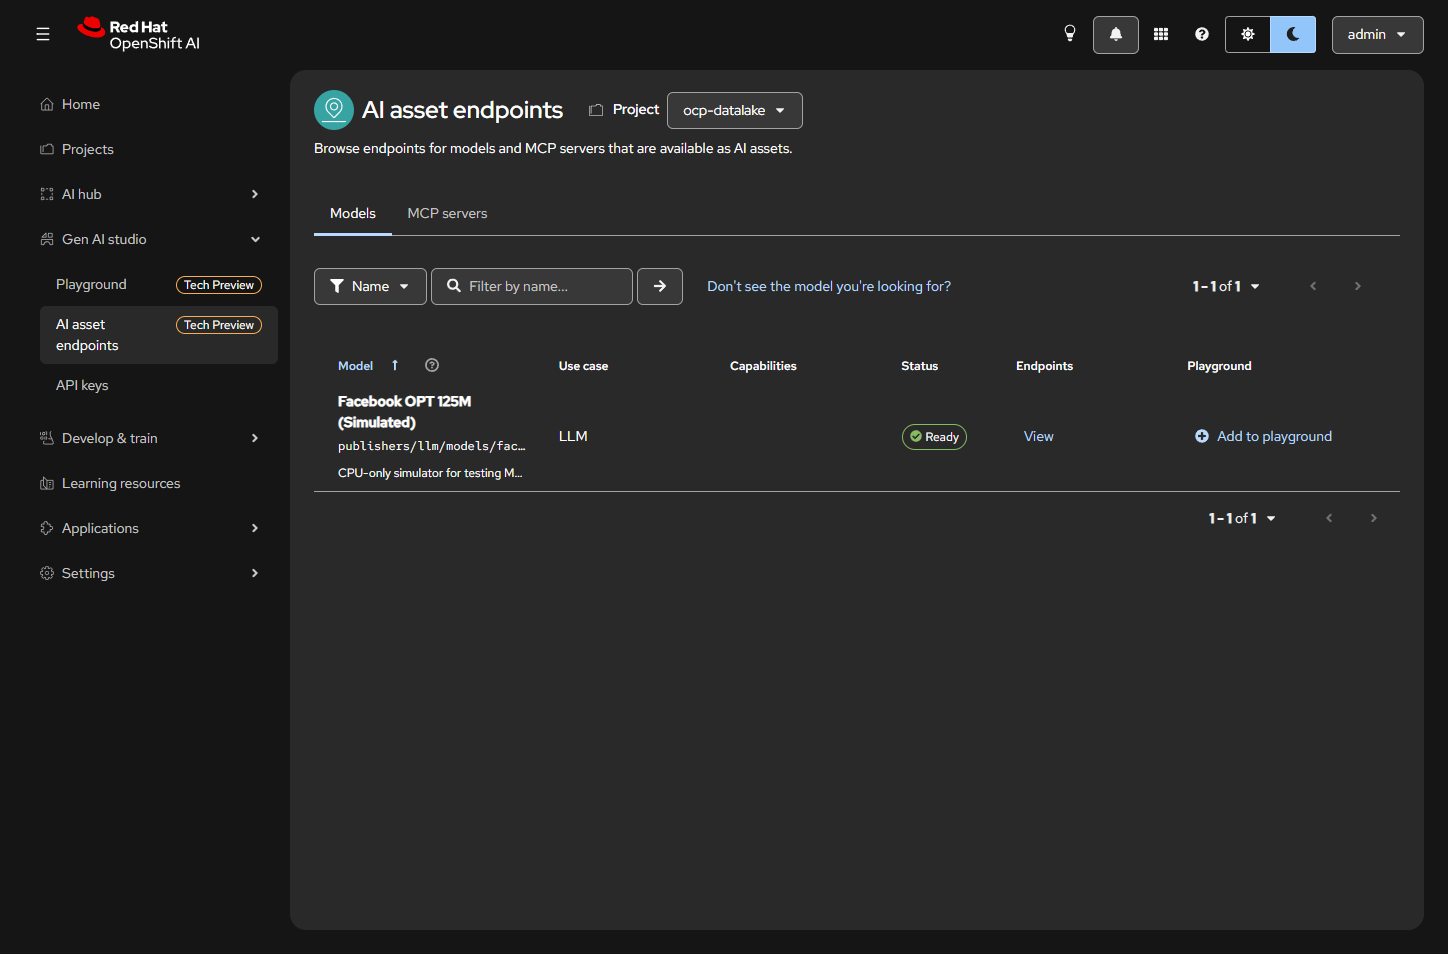Click Model column help icon

[432, 365]
